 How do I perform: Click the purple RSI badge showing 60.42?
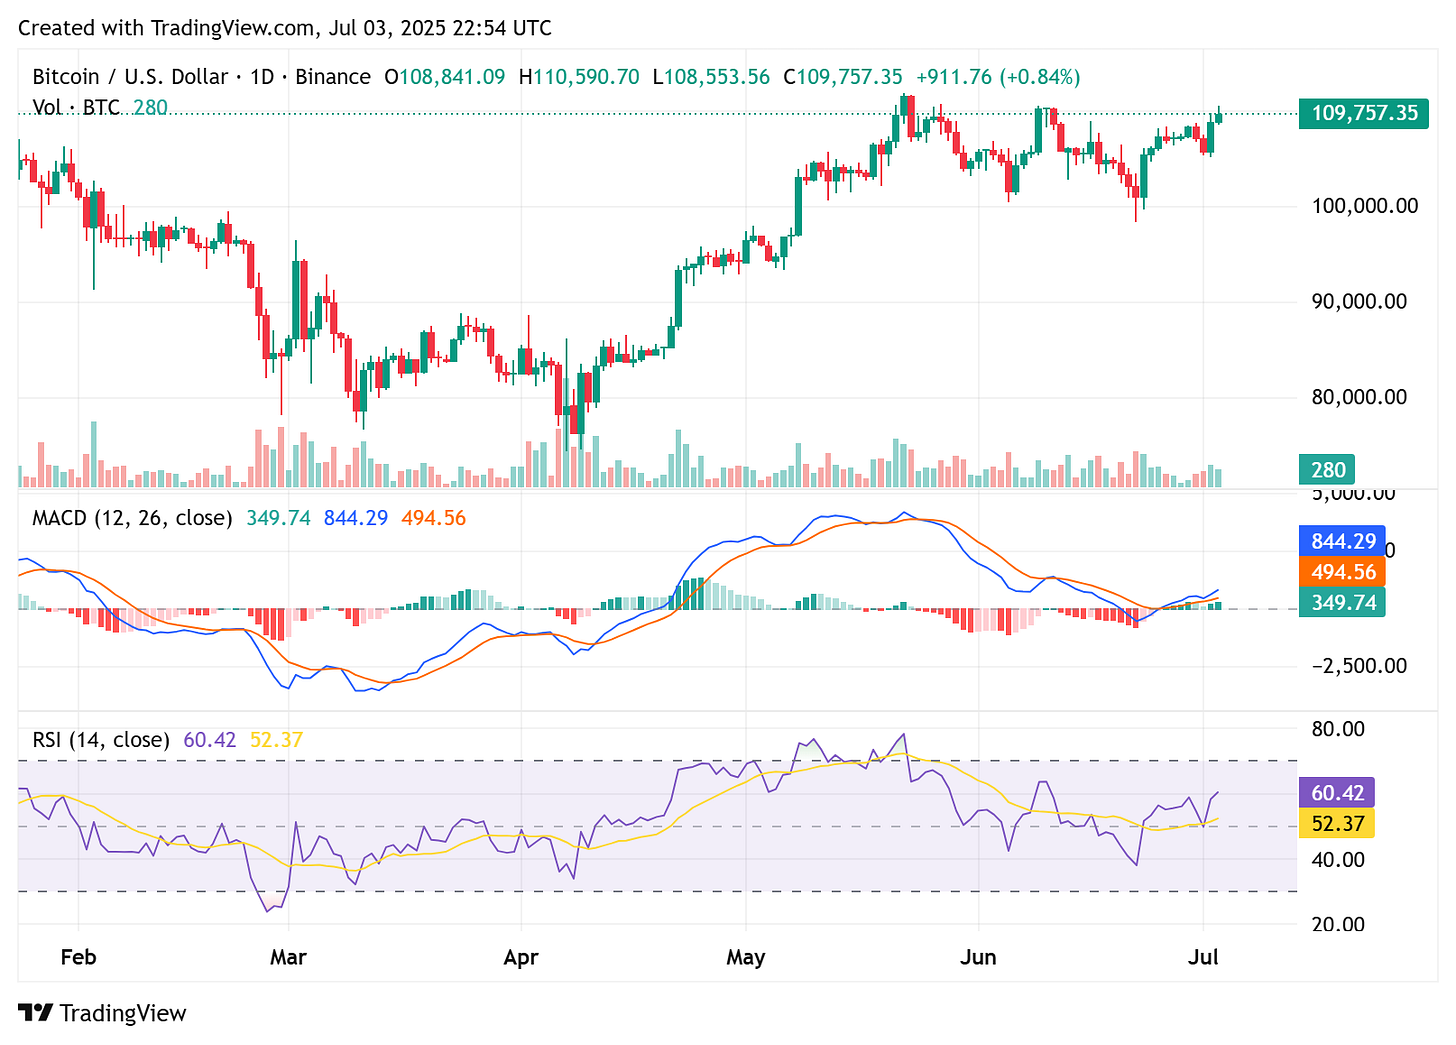(1336, 792)
